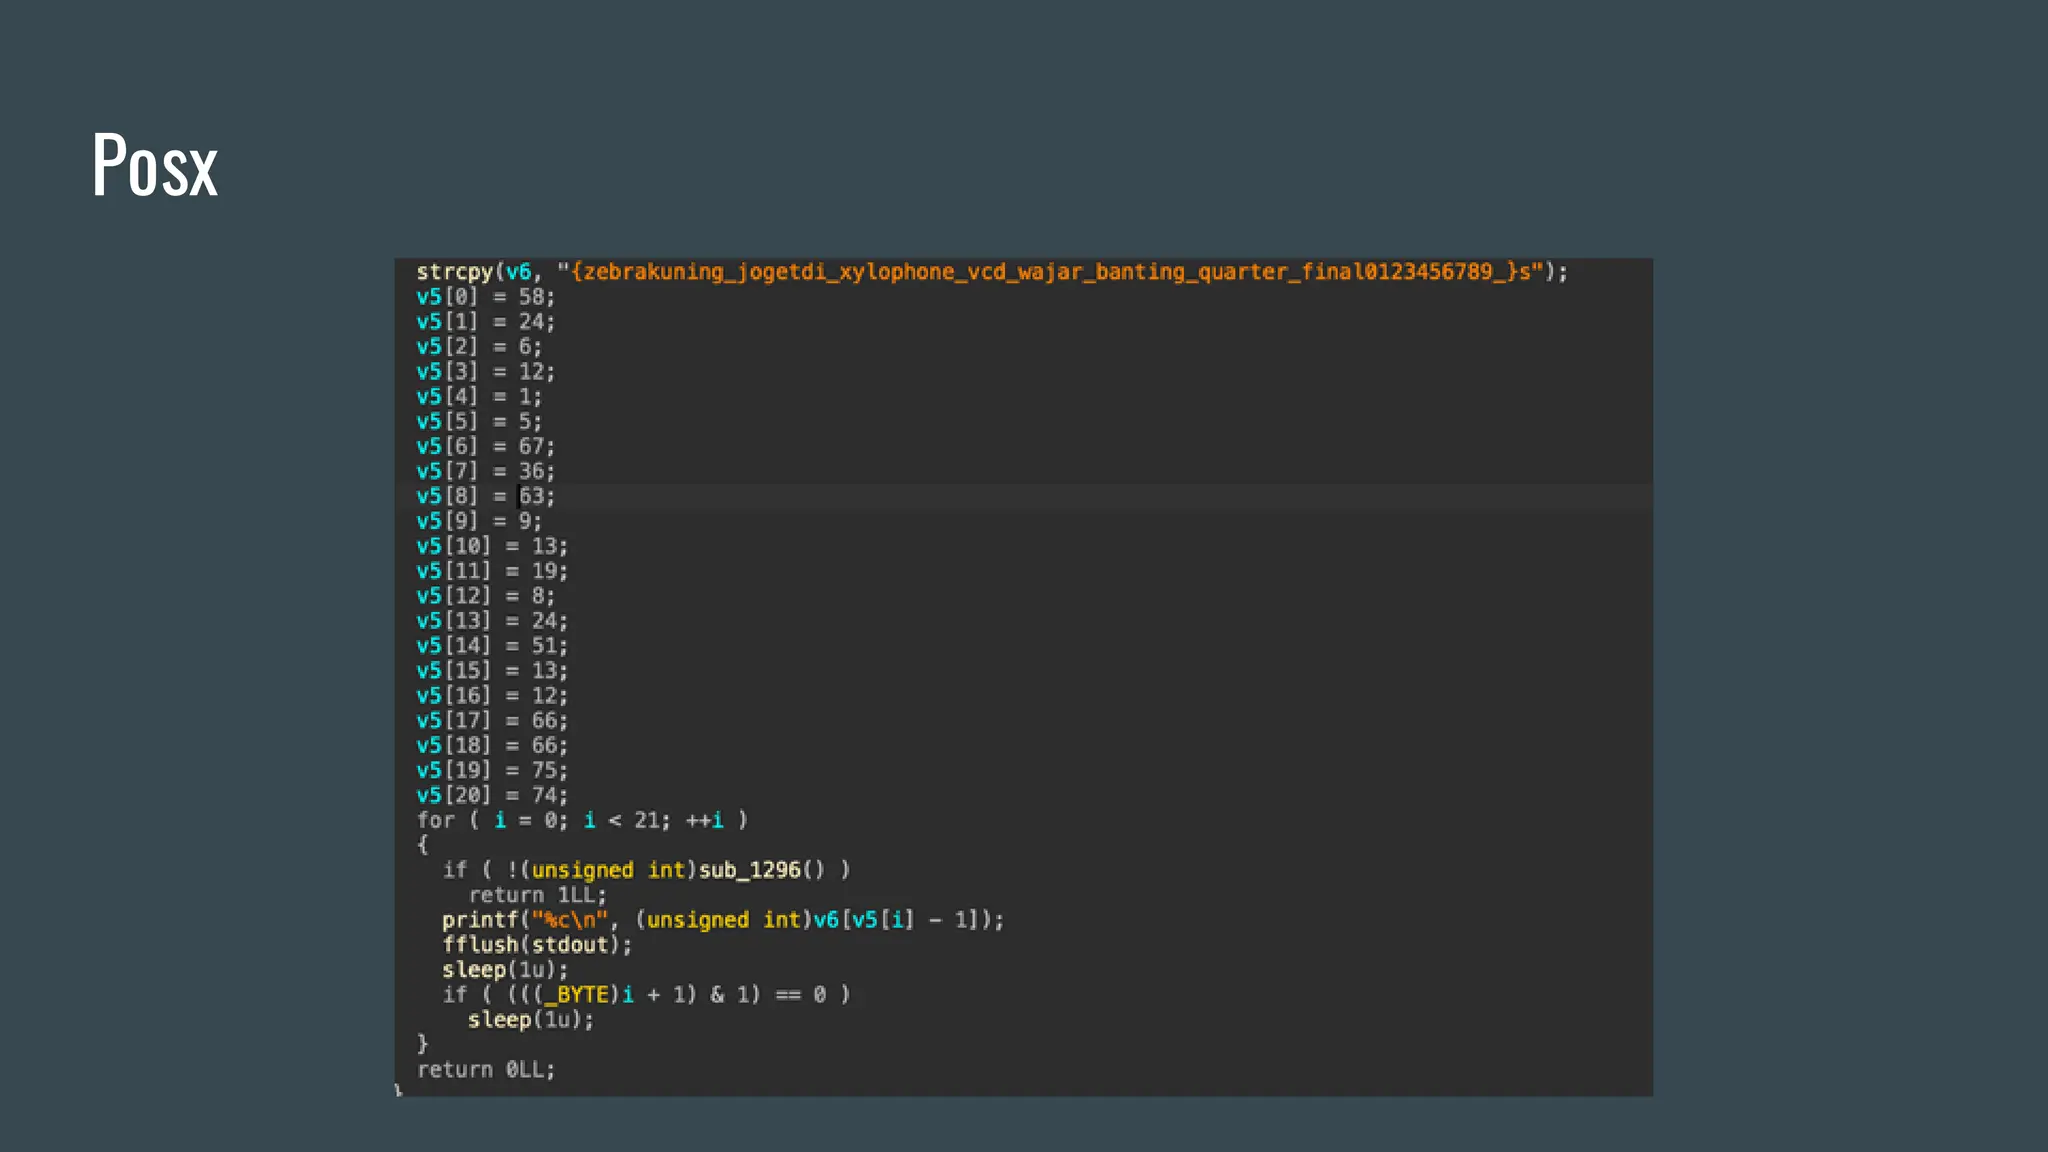The width and height of the screenshot is (2048, 1152).
Task: Click the v5[14] = 51 assignment
Action: pos(491,646)
